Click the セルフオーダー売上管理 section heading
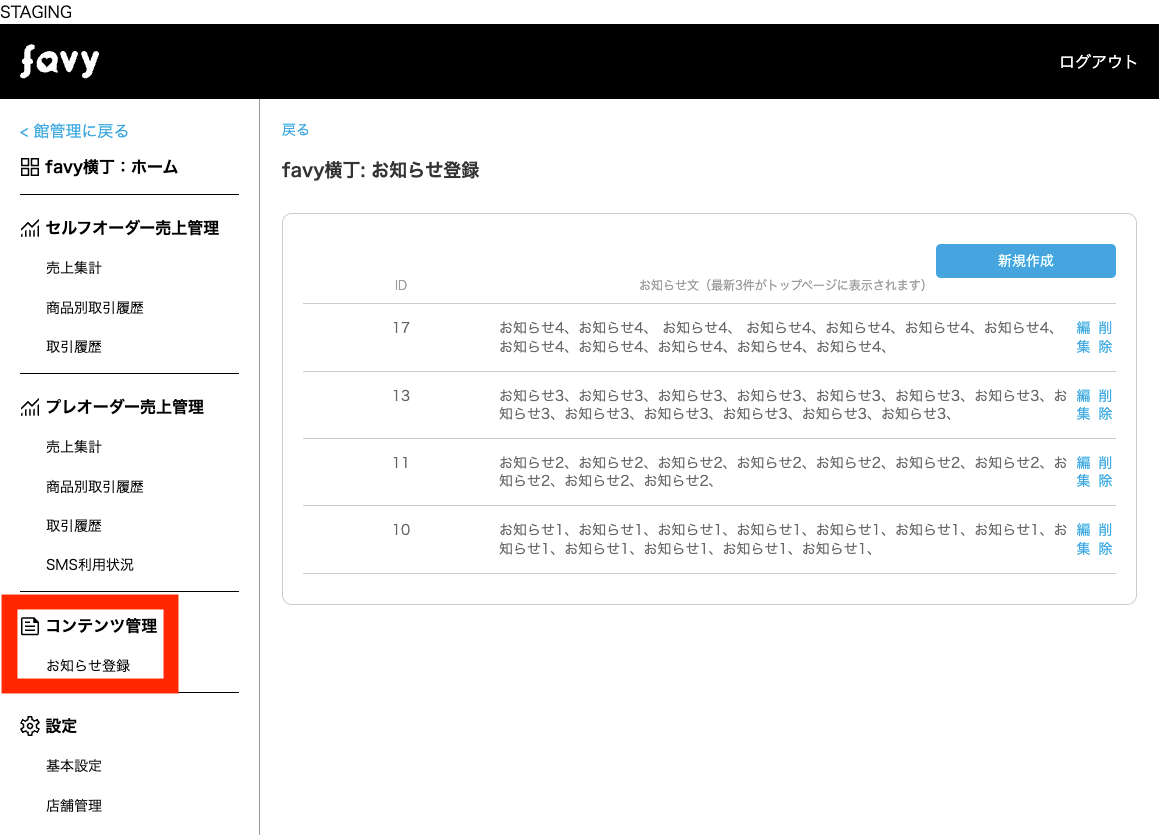The width and height of the screenshot is (1159, 835). click(x=132, y=228)
